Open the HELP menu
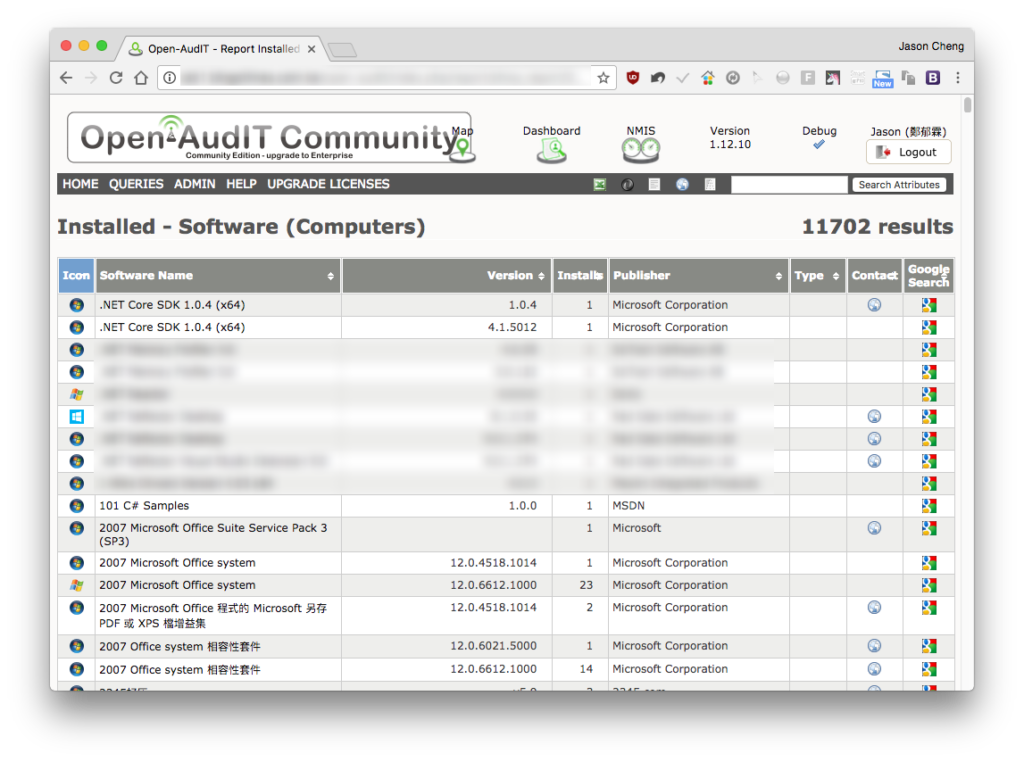This screenshot has width=1024, height=762. click(x=241, y=184)
